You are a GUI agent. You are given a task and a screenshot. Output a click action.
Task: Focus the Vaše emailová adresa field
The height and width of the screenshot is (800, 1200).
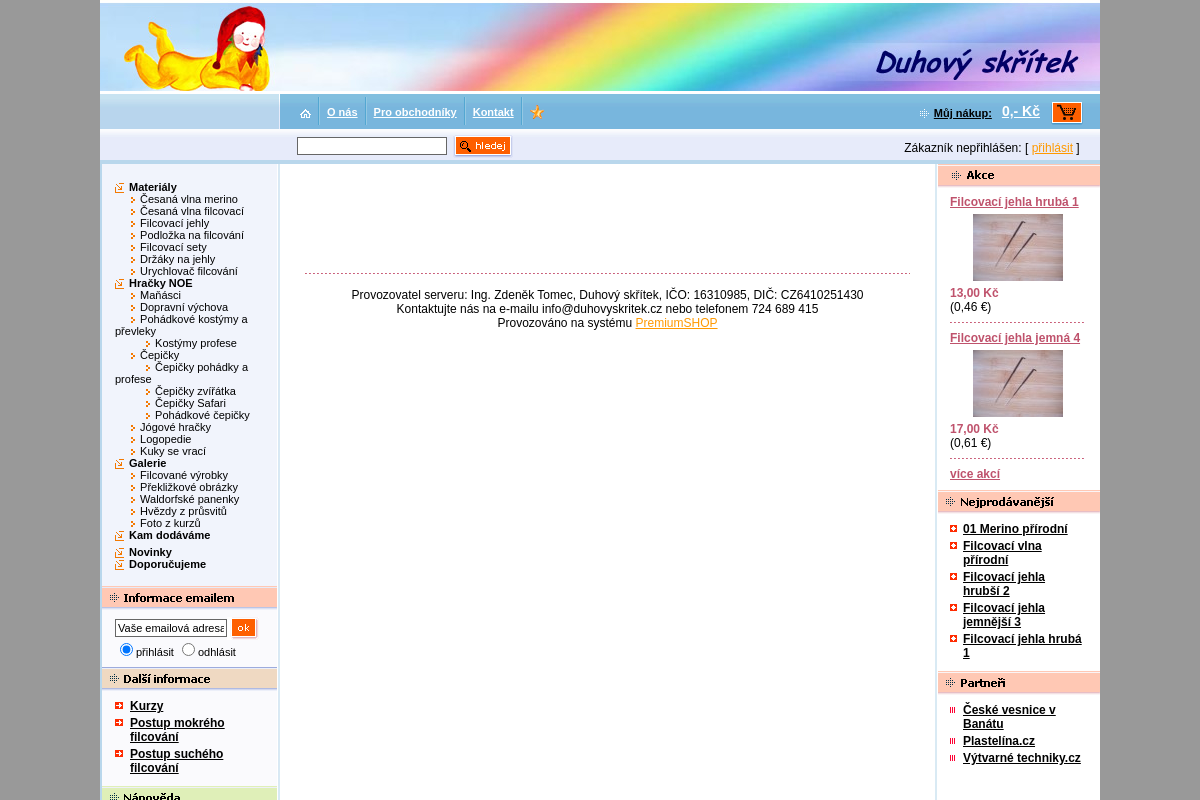tap(171, 628)
